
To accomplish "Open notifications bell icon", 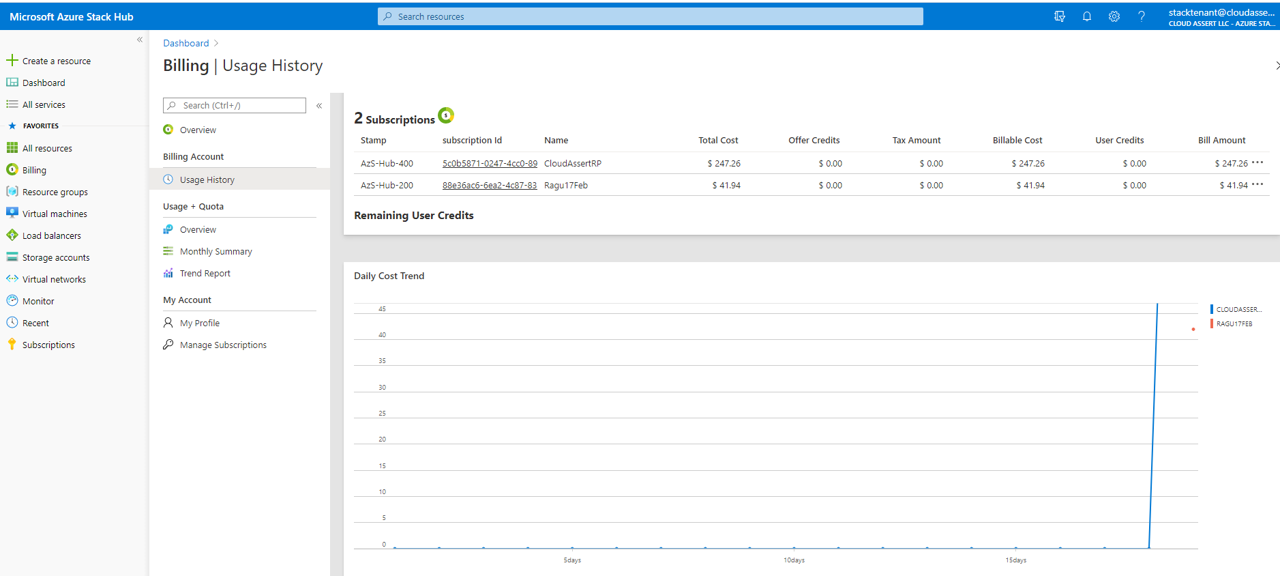I will click(x=1087, y=16).
